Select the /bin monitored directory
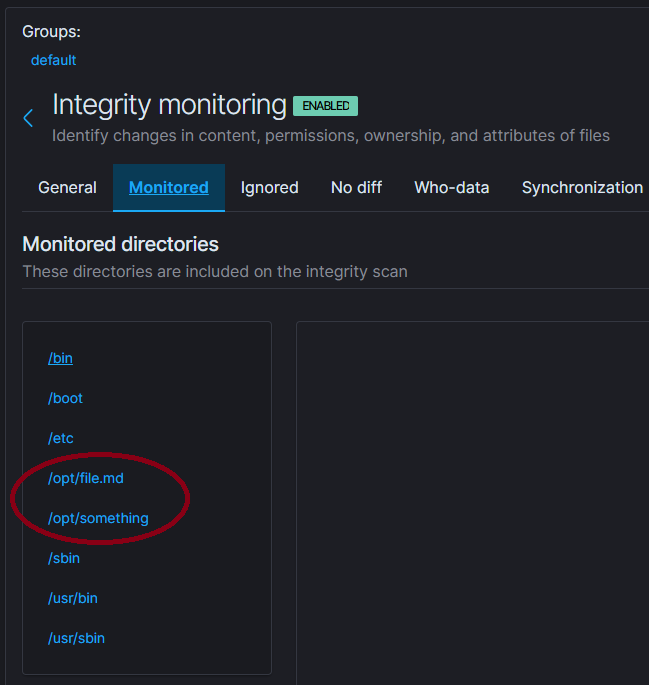649x685 pixels. (x=60, y=358)
